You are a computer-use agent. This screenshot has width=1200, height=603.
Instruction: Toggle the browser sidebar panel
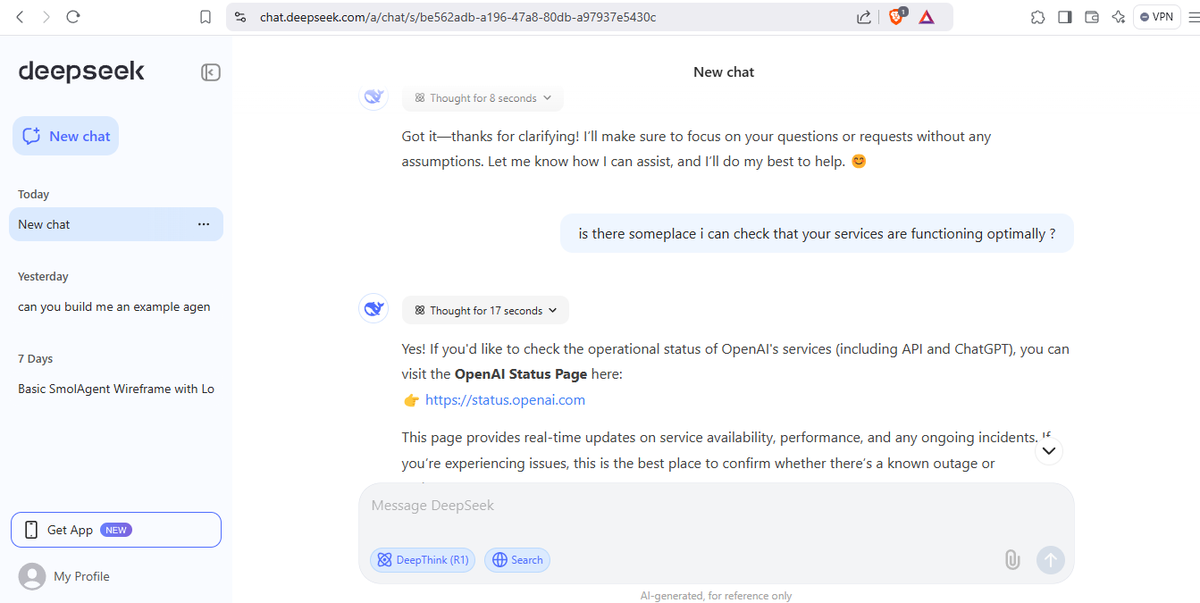point(1065,17)
